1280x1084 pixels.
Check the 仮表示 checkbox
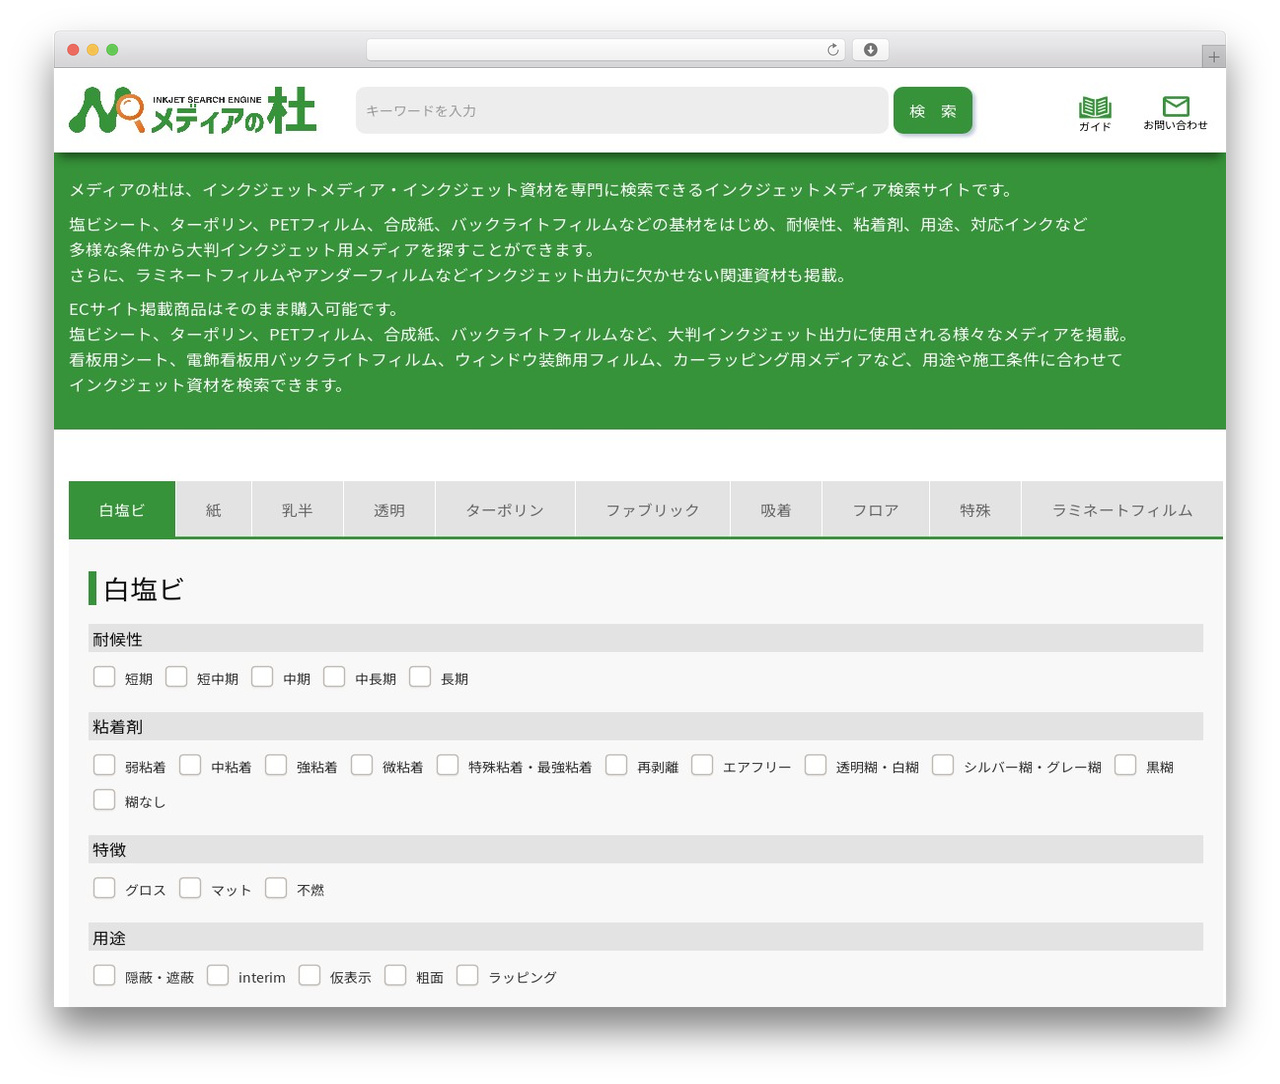(x=309, y=975)
